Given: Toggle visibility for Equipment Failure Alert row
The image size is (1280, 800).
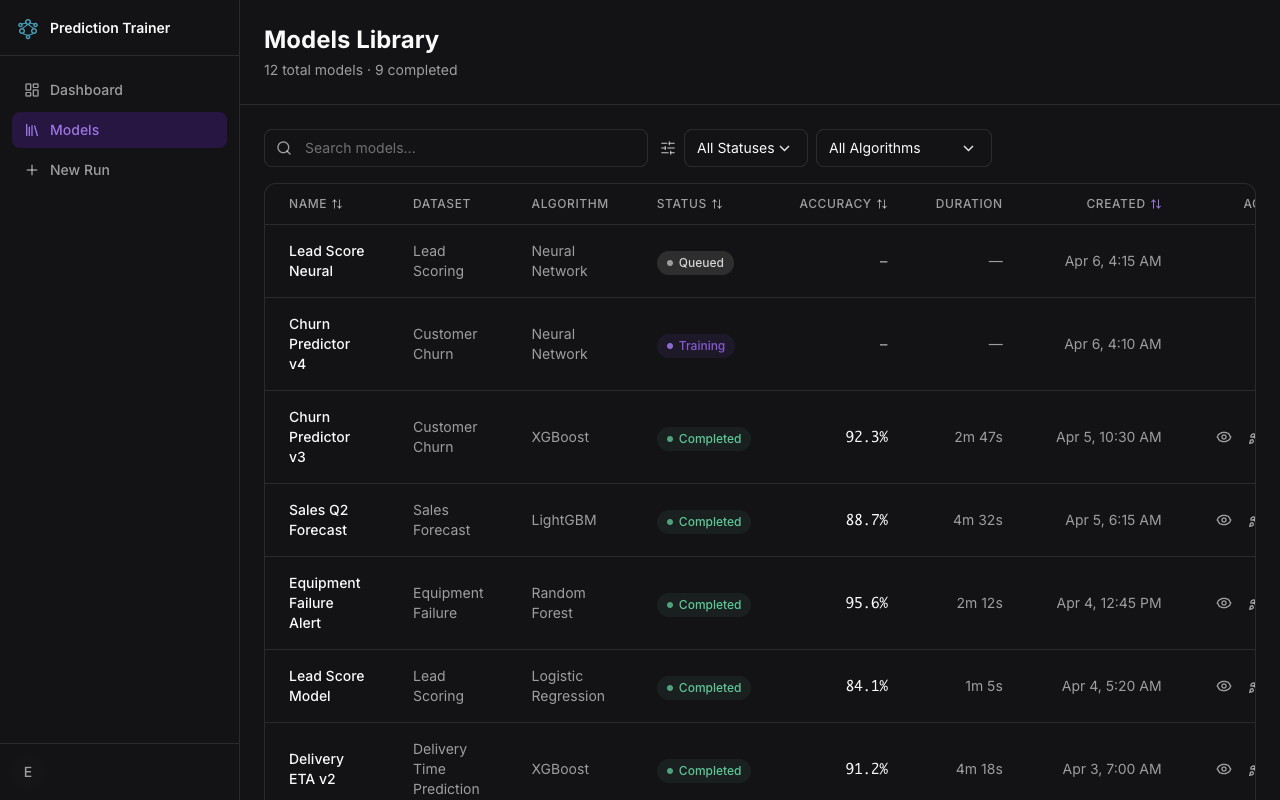Looking at the screenshot, I should [1224, 603].
